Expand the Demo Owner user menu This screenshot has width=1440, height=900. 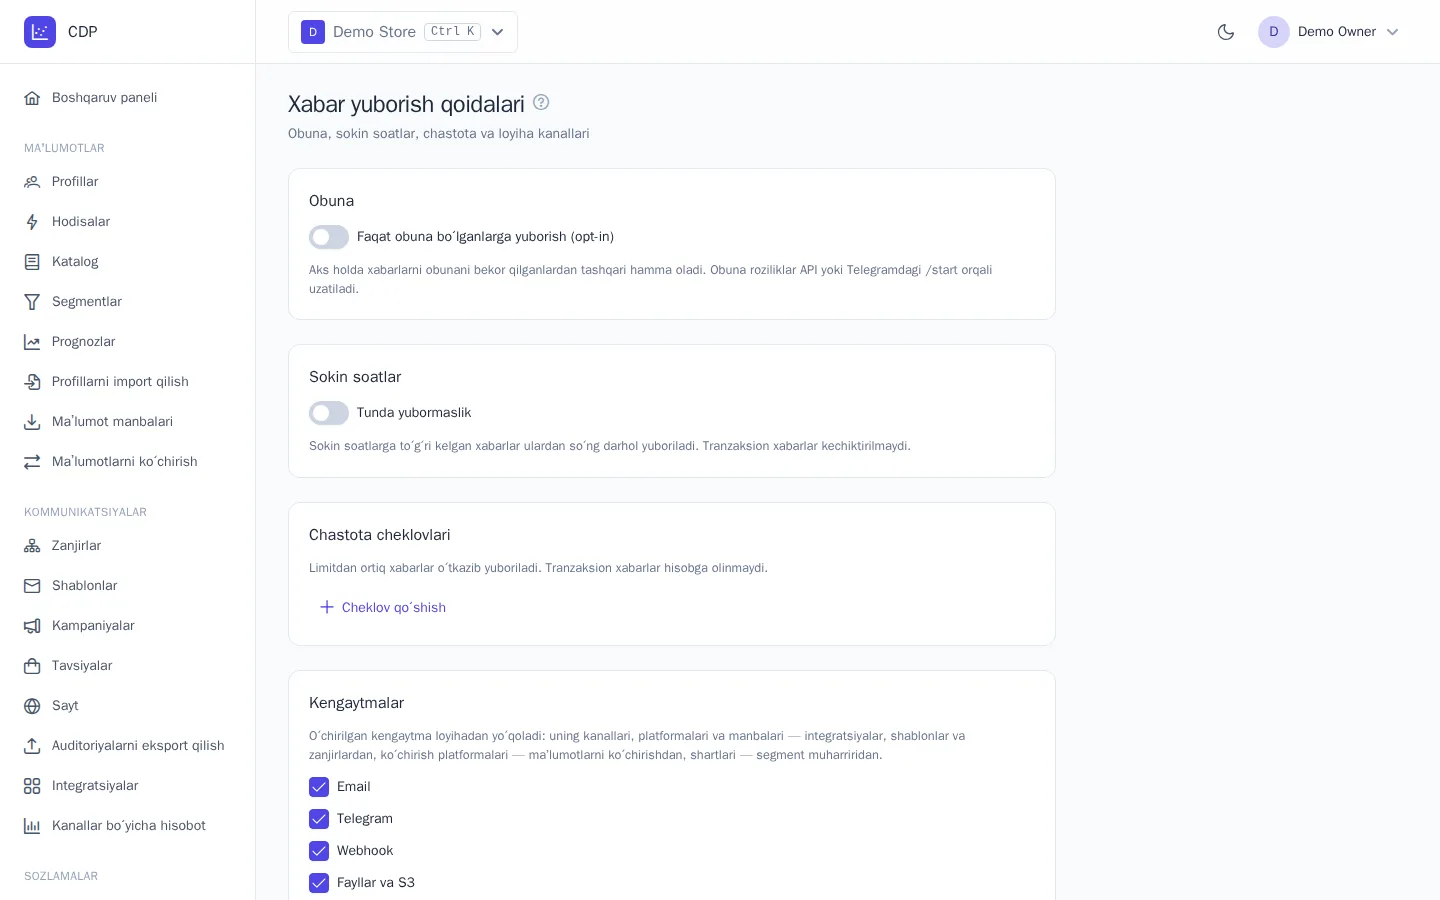point(1330,32)
